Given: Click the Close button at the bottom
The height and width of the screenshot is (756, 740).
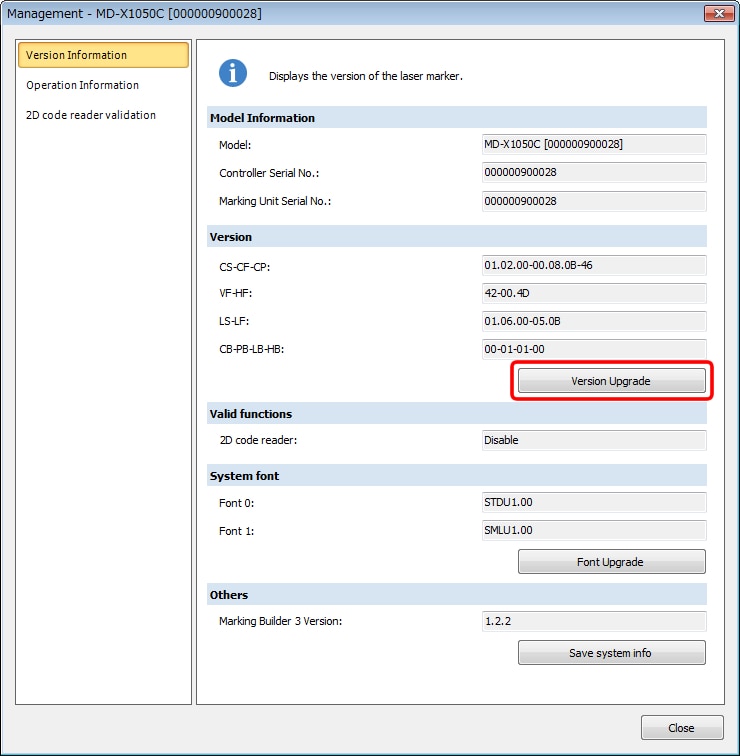Looking at the screenshot, I should 681,728.
